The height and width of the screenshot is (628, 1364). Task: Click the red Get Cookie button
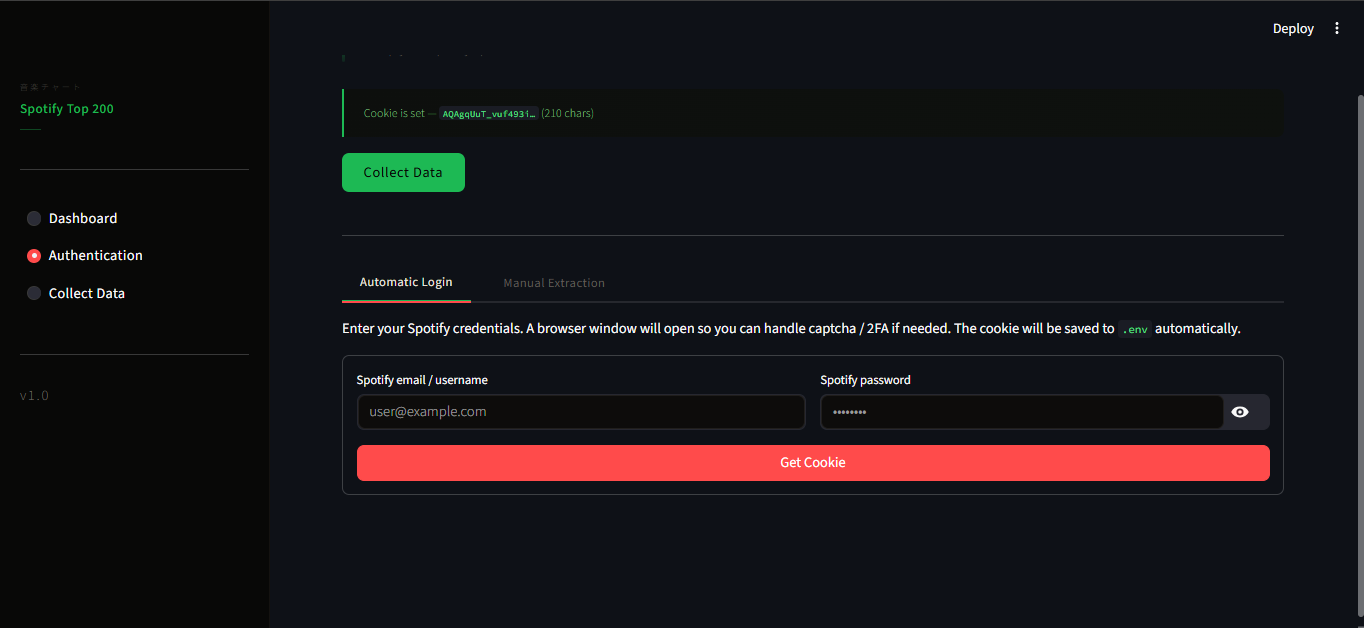(812, 463)
